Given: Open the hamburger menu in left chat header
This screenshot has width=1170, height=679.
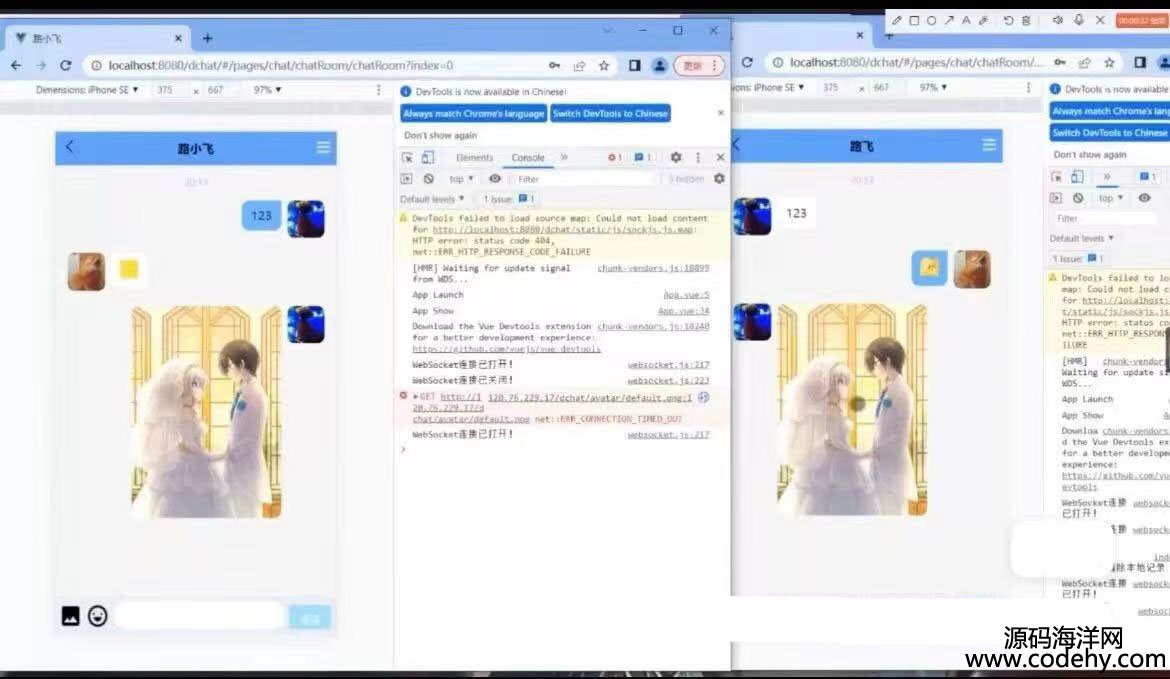Looking at the screenshot, I should (323, 148).
